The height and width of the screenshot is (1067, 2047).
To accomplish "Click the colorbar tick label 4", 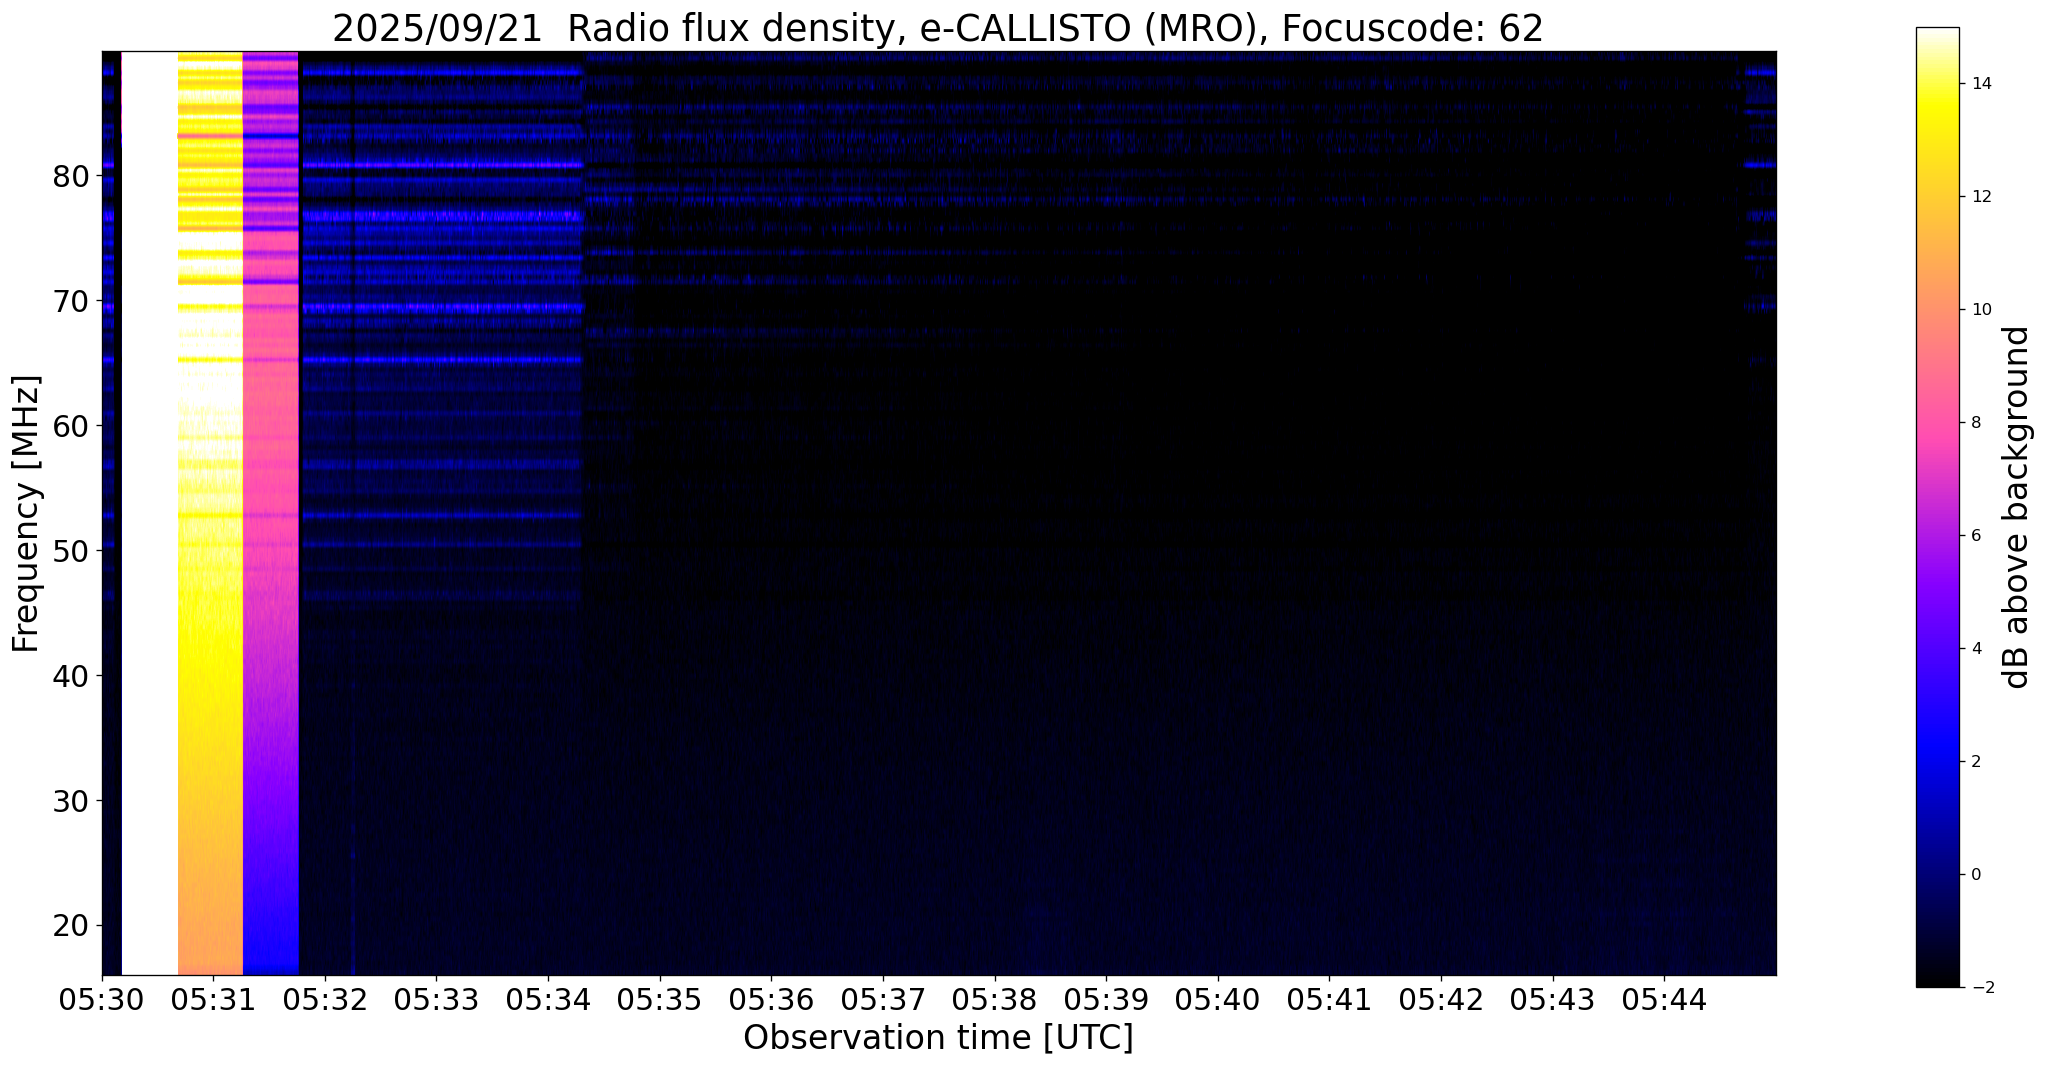I will [x=1975, y=649].
